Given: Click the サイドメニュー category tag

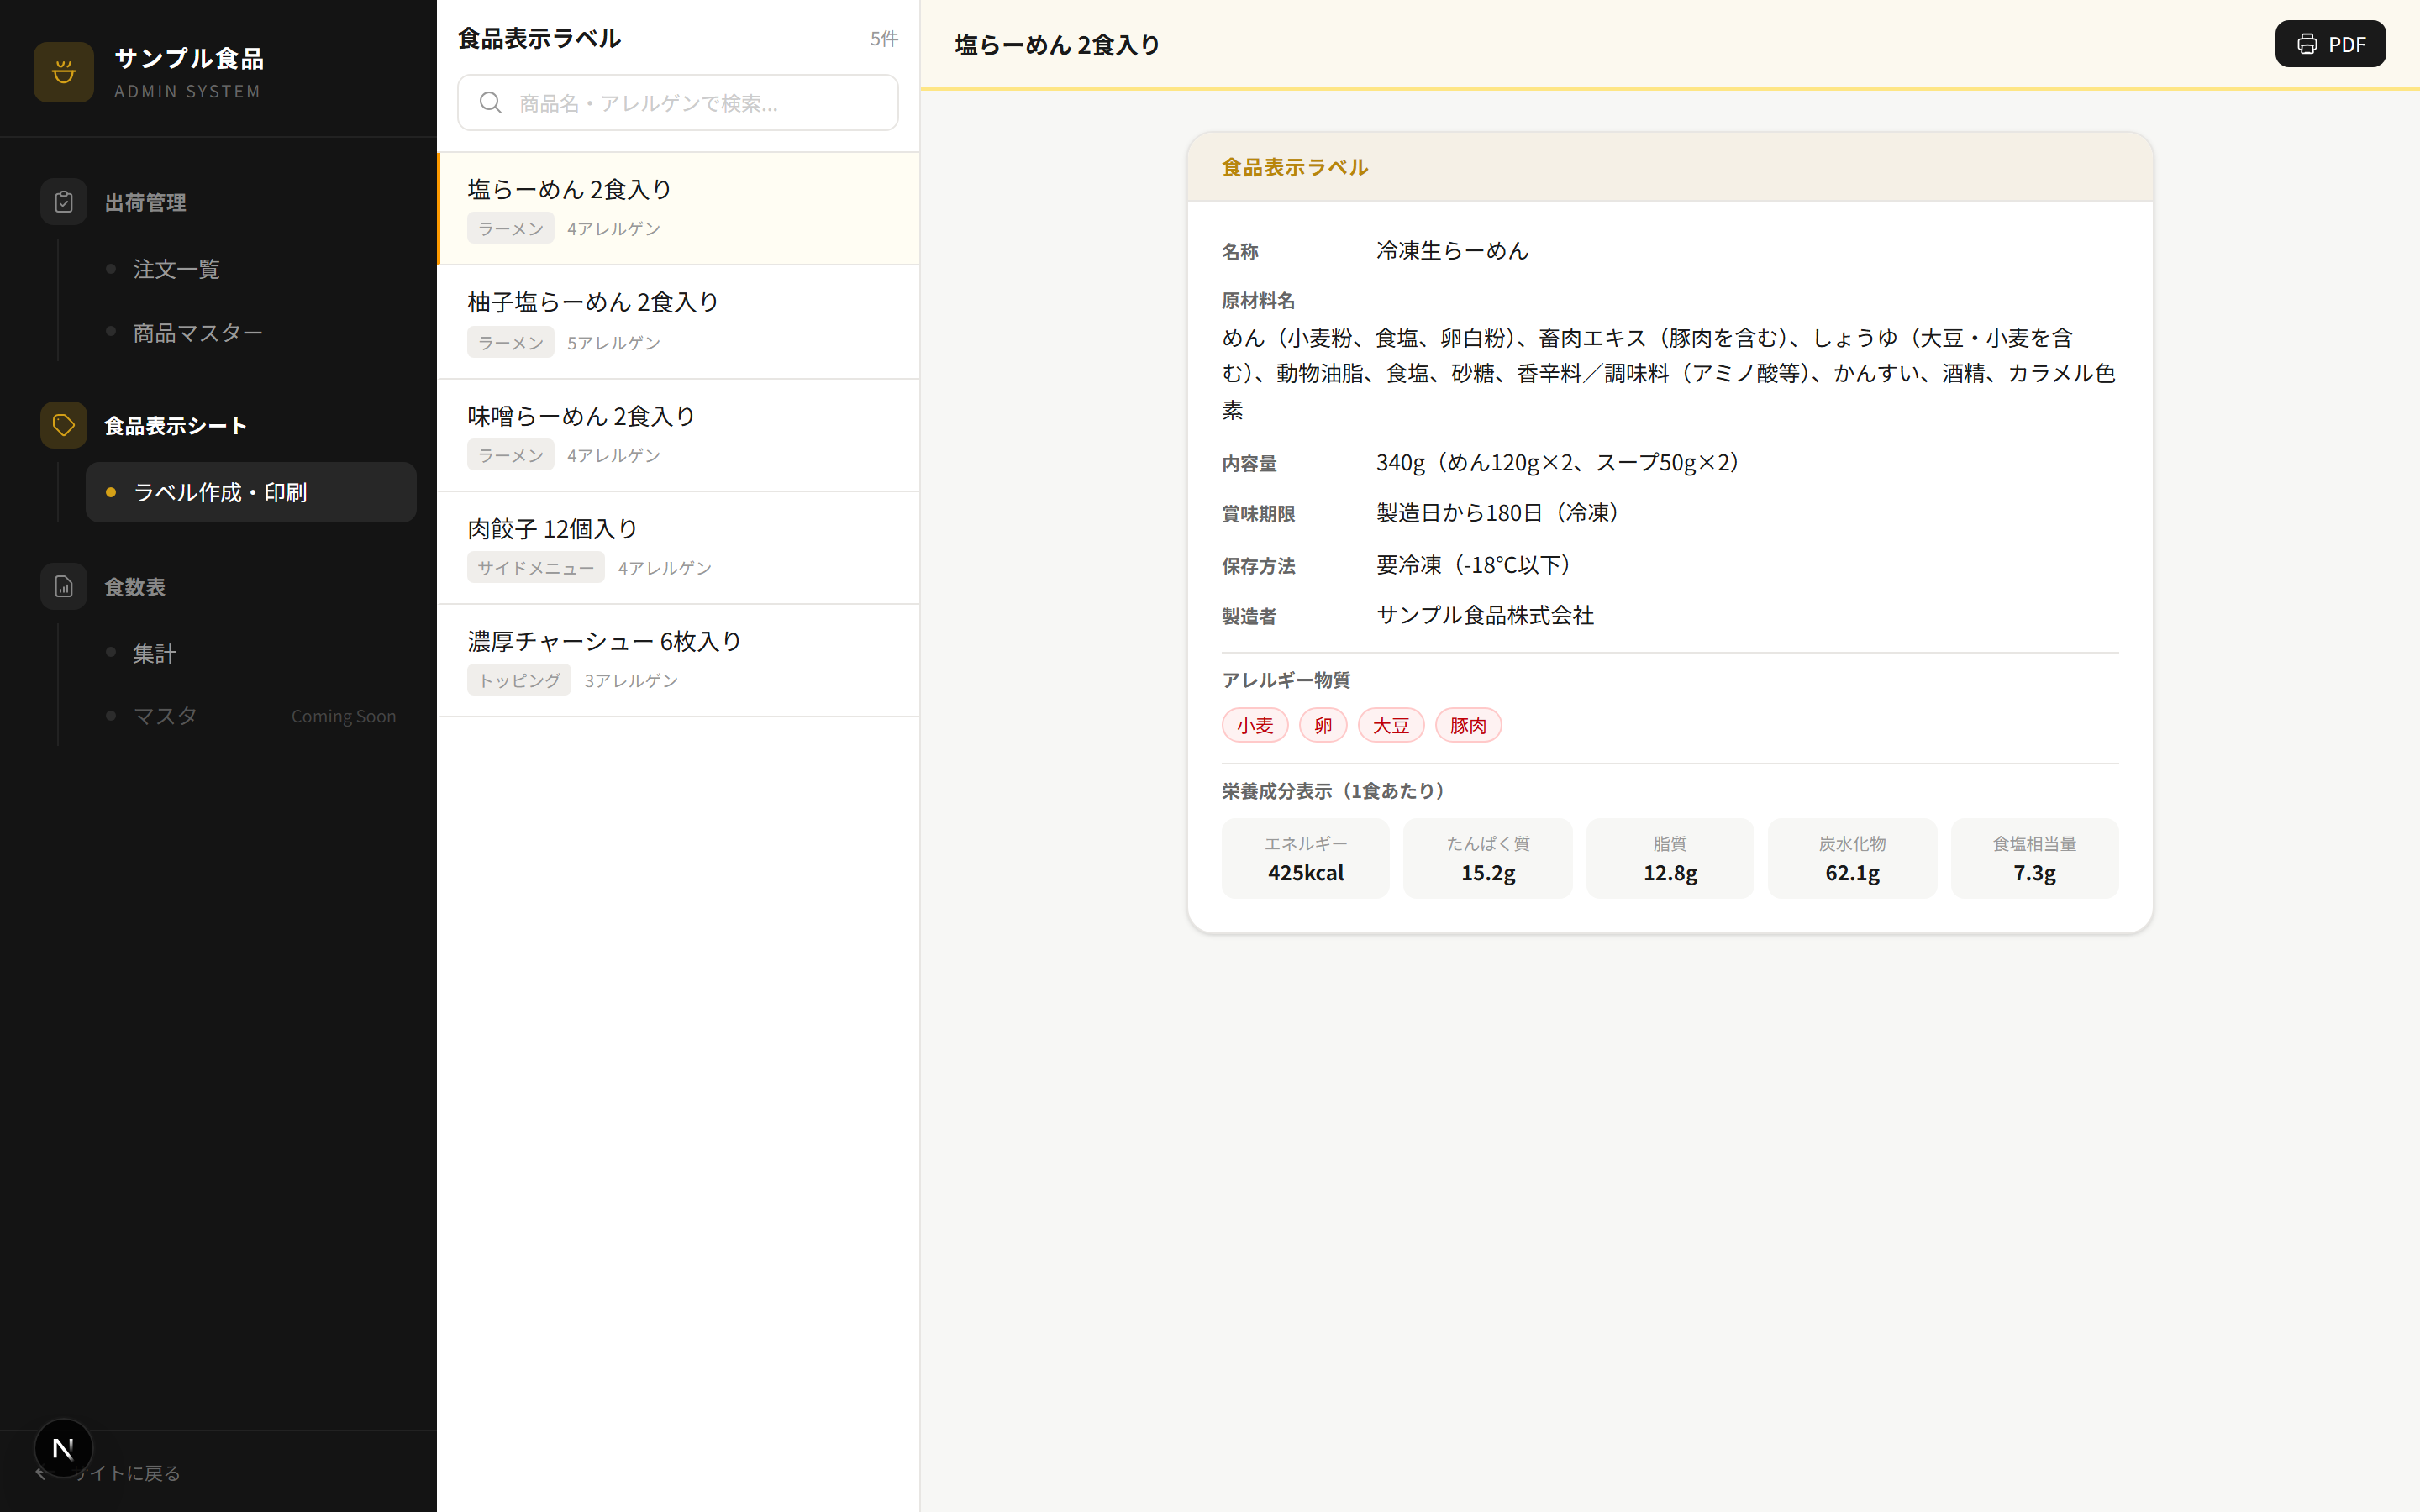Looking at the screenshot, I should [536, 567].
